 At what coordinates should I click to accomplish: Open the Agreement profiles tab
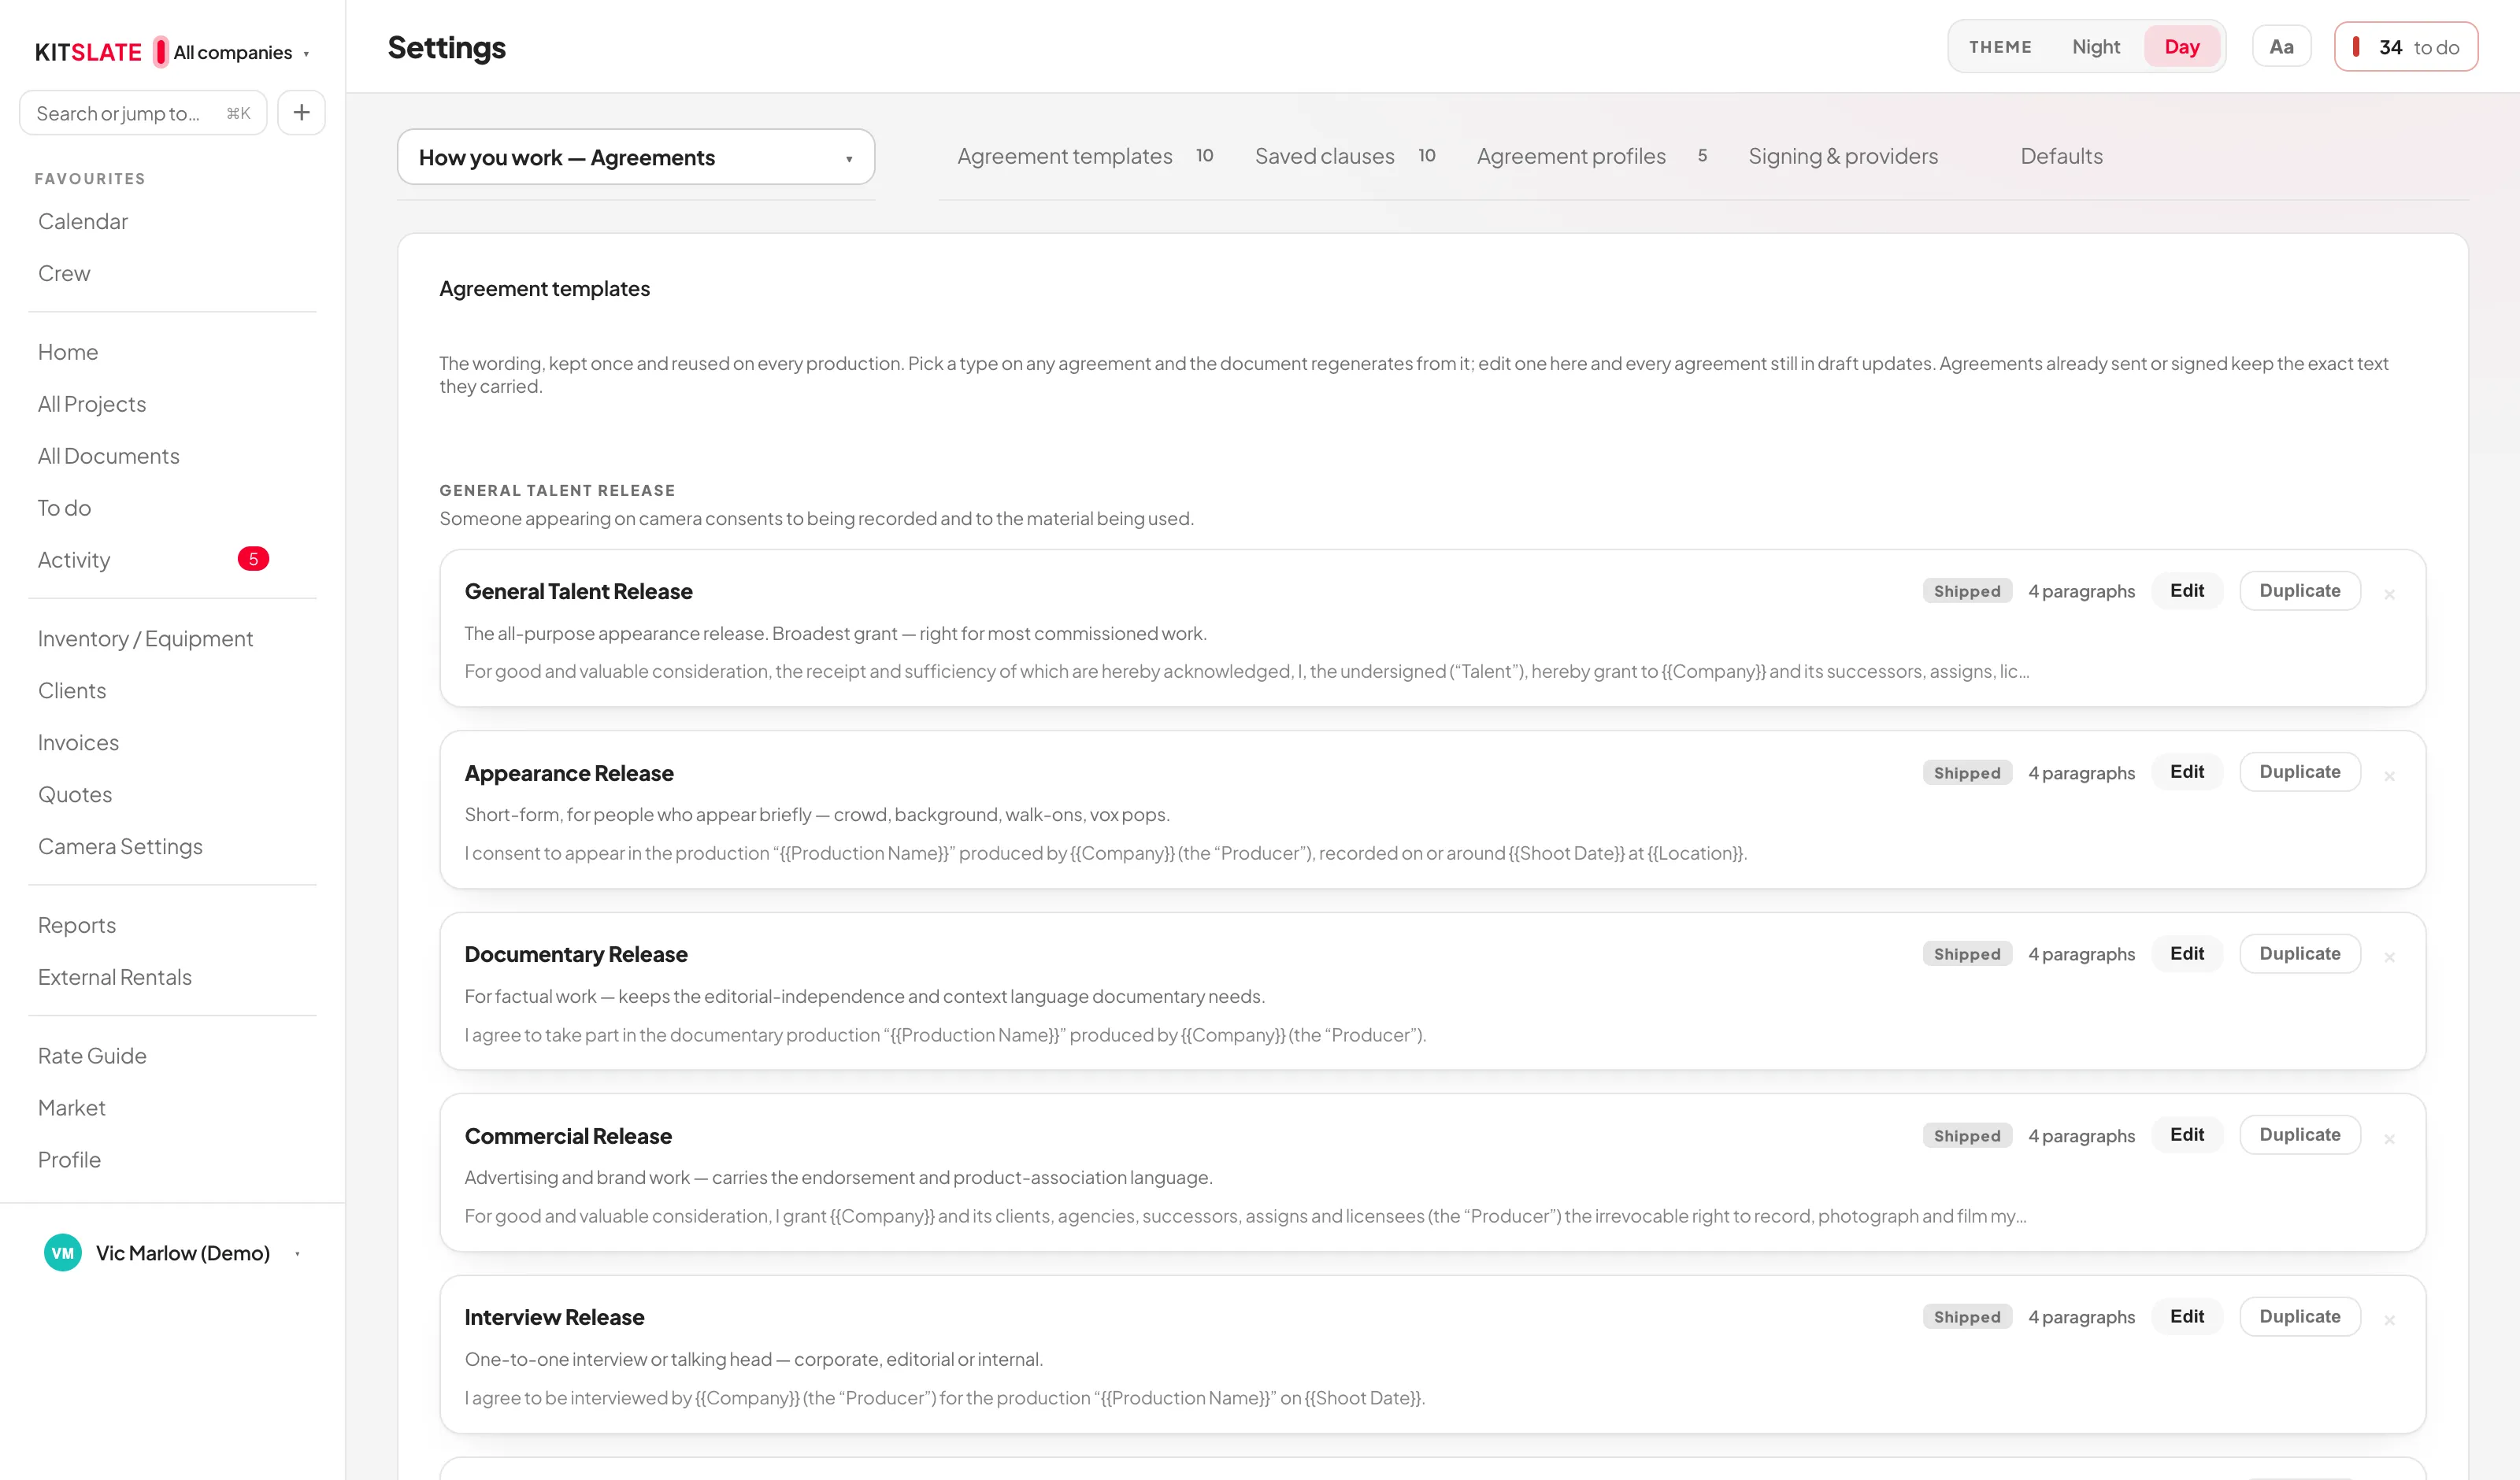tap(1592, 156)
